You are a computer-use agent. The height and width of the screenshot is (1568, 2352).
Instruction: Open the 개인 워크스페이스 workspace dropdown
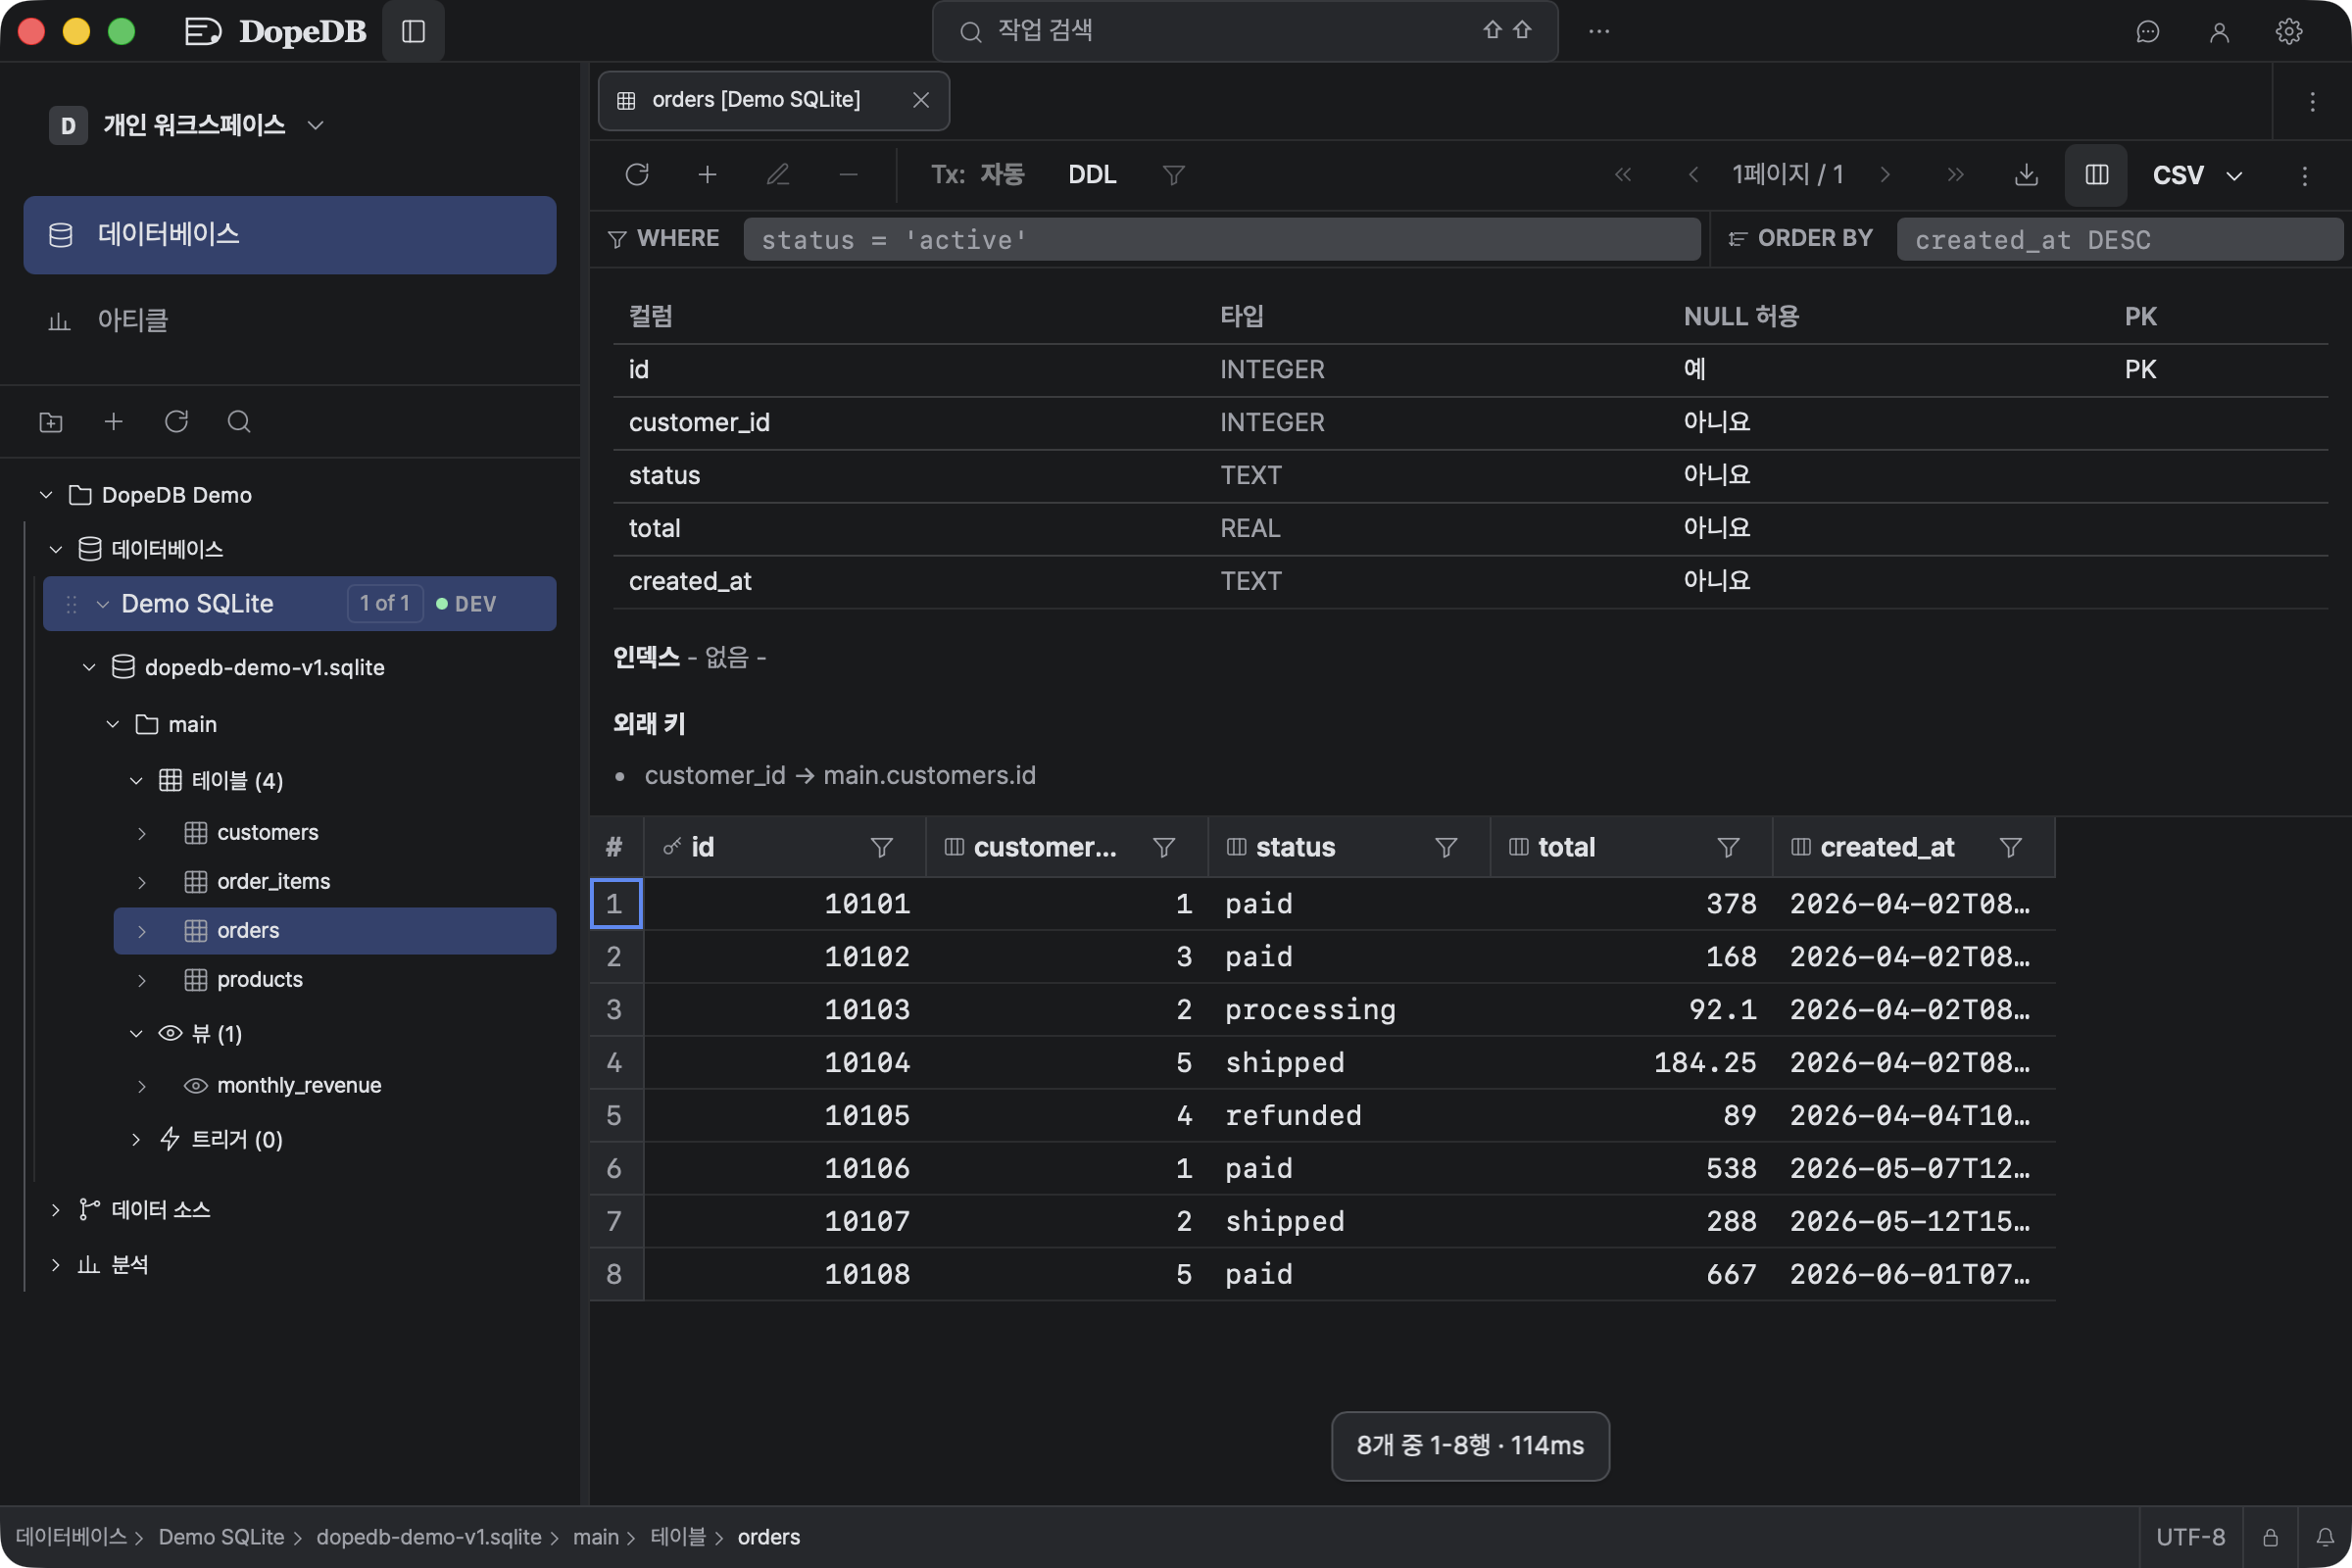[x=188, y=125]
